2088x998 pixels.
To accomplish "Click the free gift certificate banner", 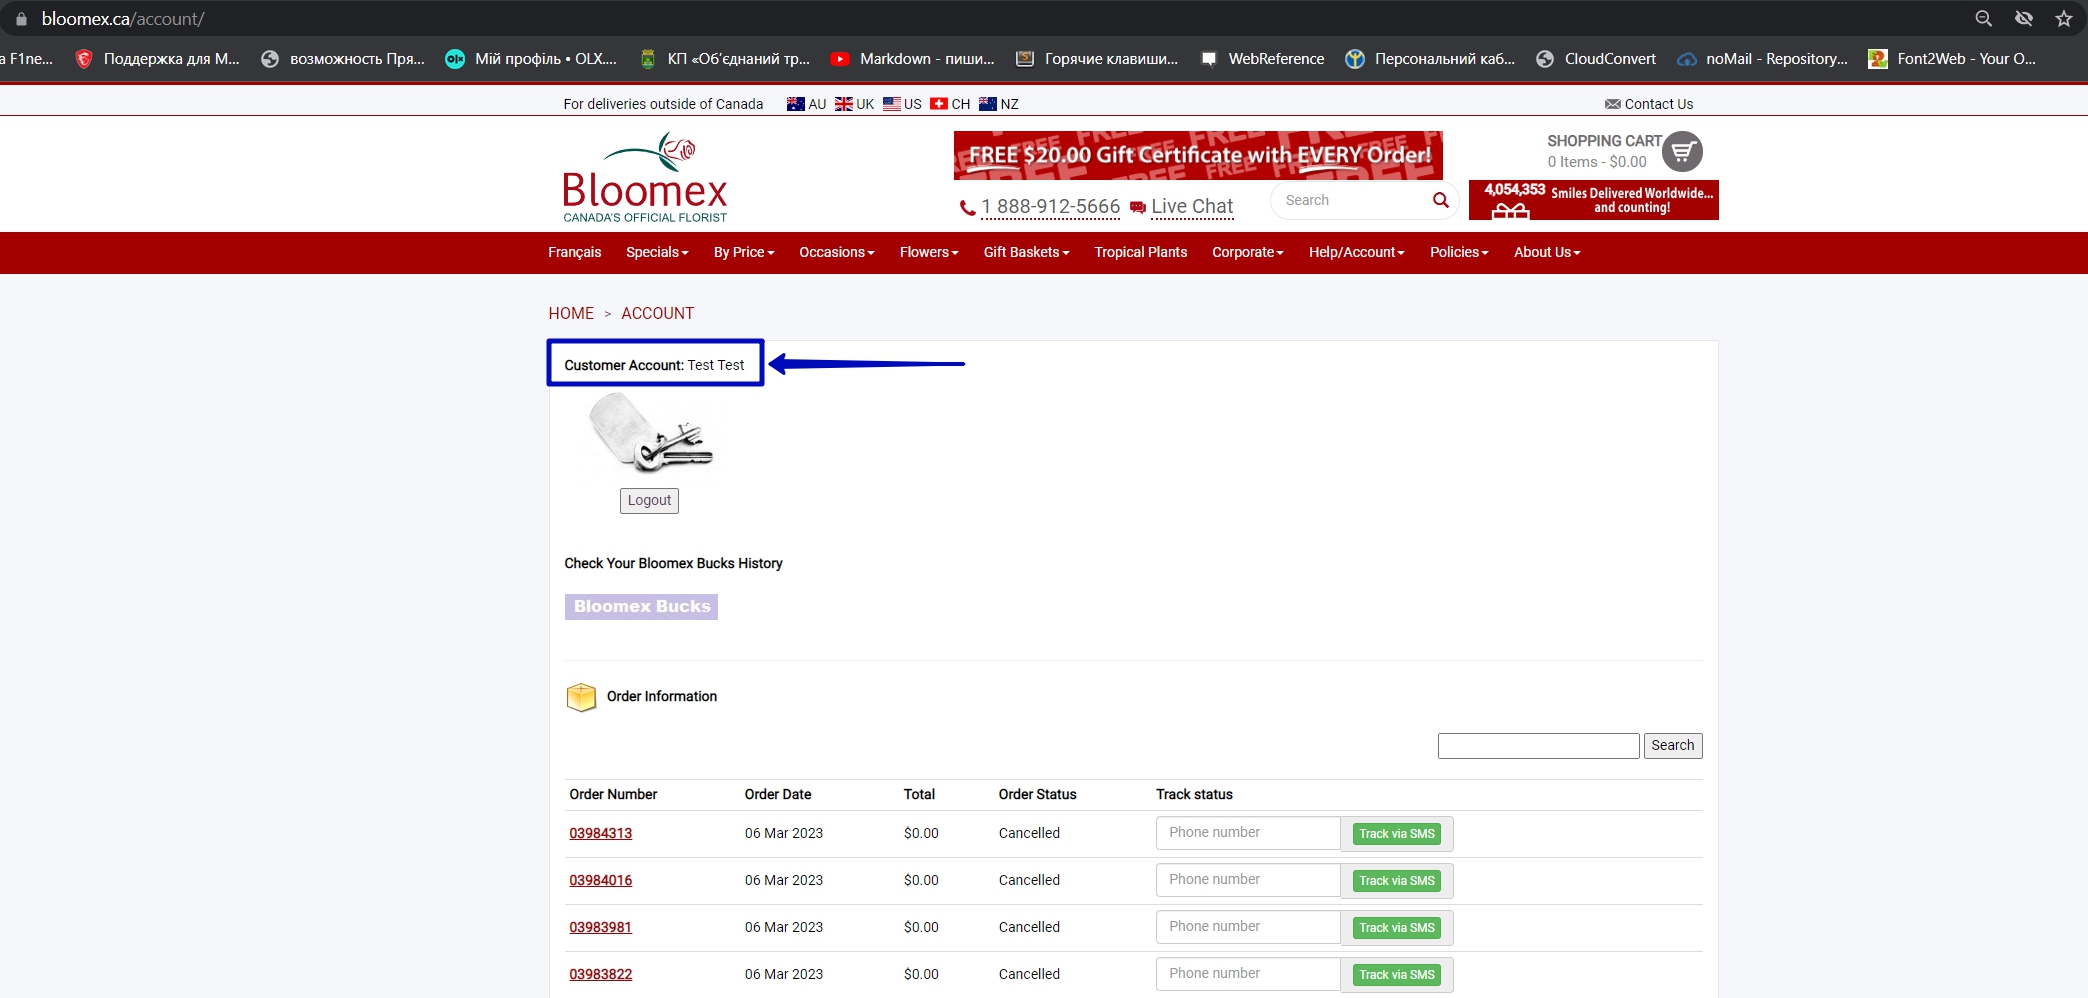I will [1198, 155].
